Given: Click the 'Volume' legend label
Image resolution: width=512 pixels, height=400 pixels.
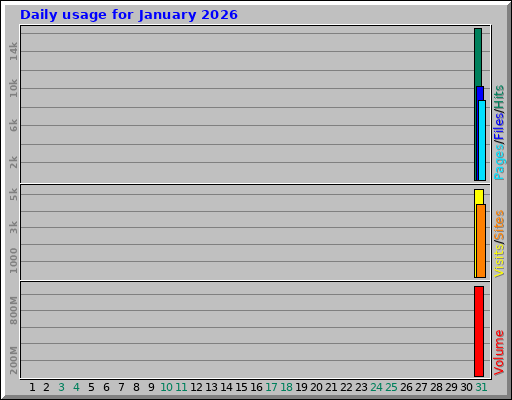Looking at the screenshot, I should pos(499,353).
